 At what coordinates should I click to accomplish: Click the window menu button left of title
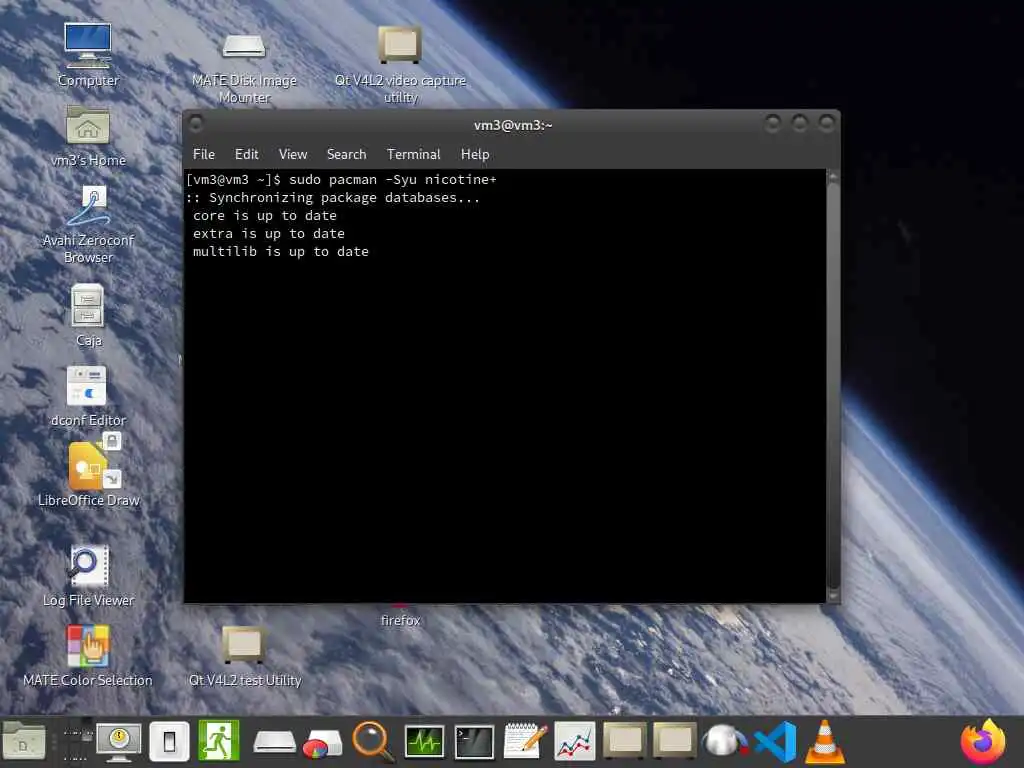[x=195, y=123]
